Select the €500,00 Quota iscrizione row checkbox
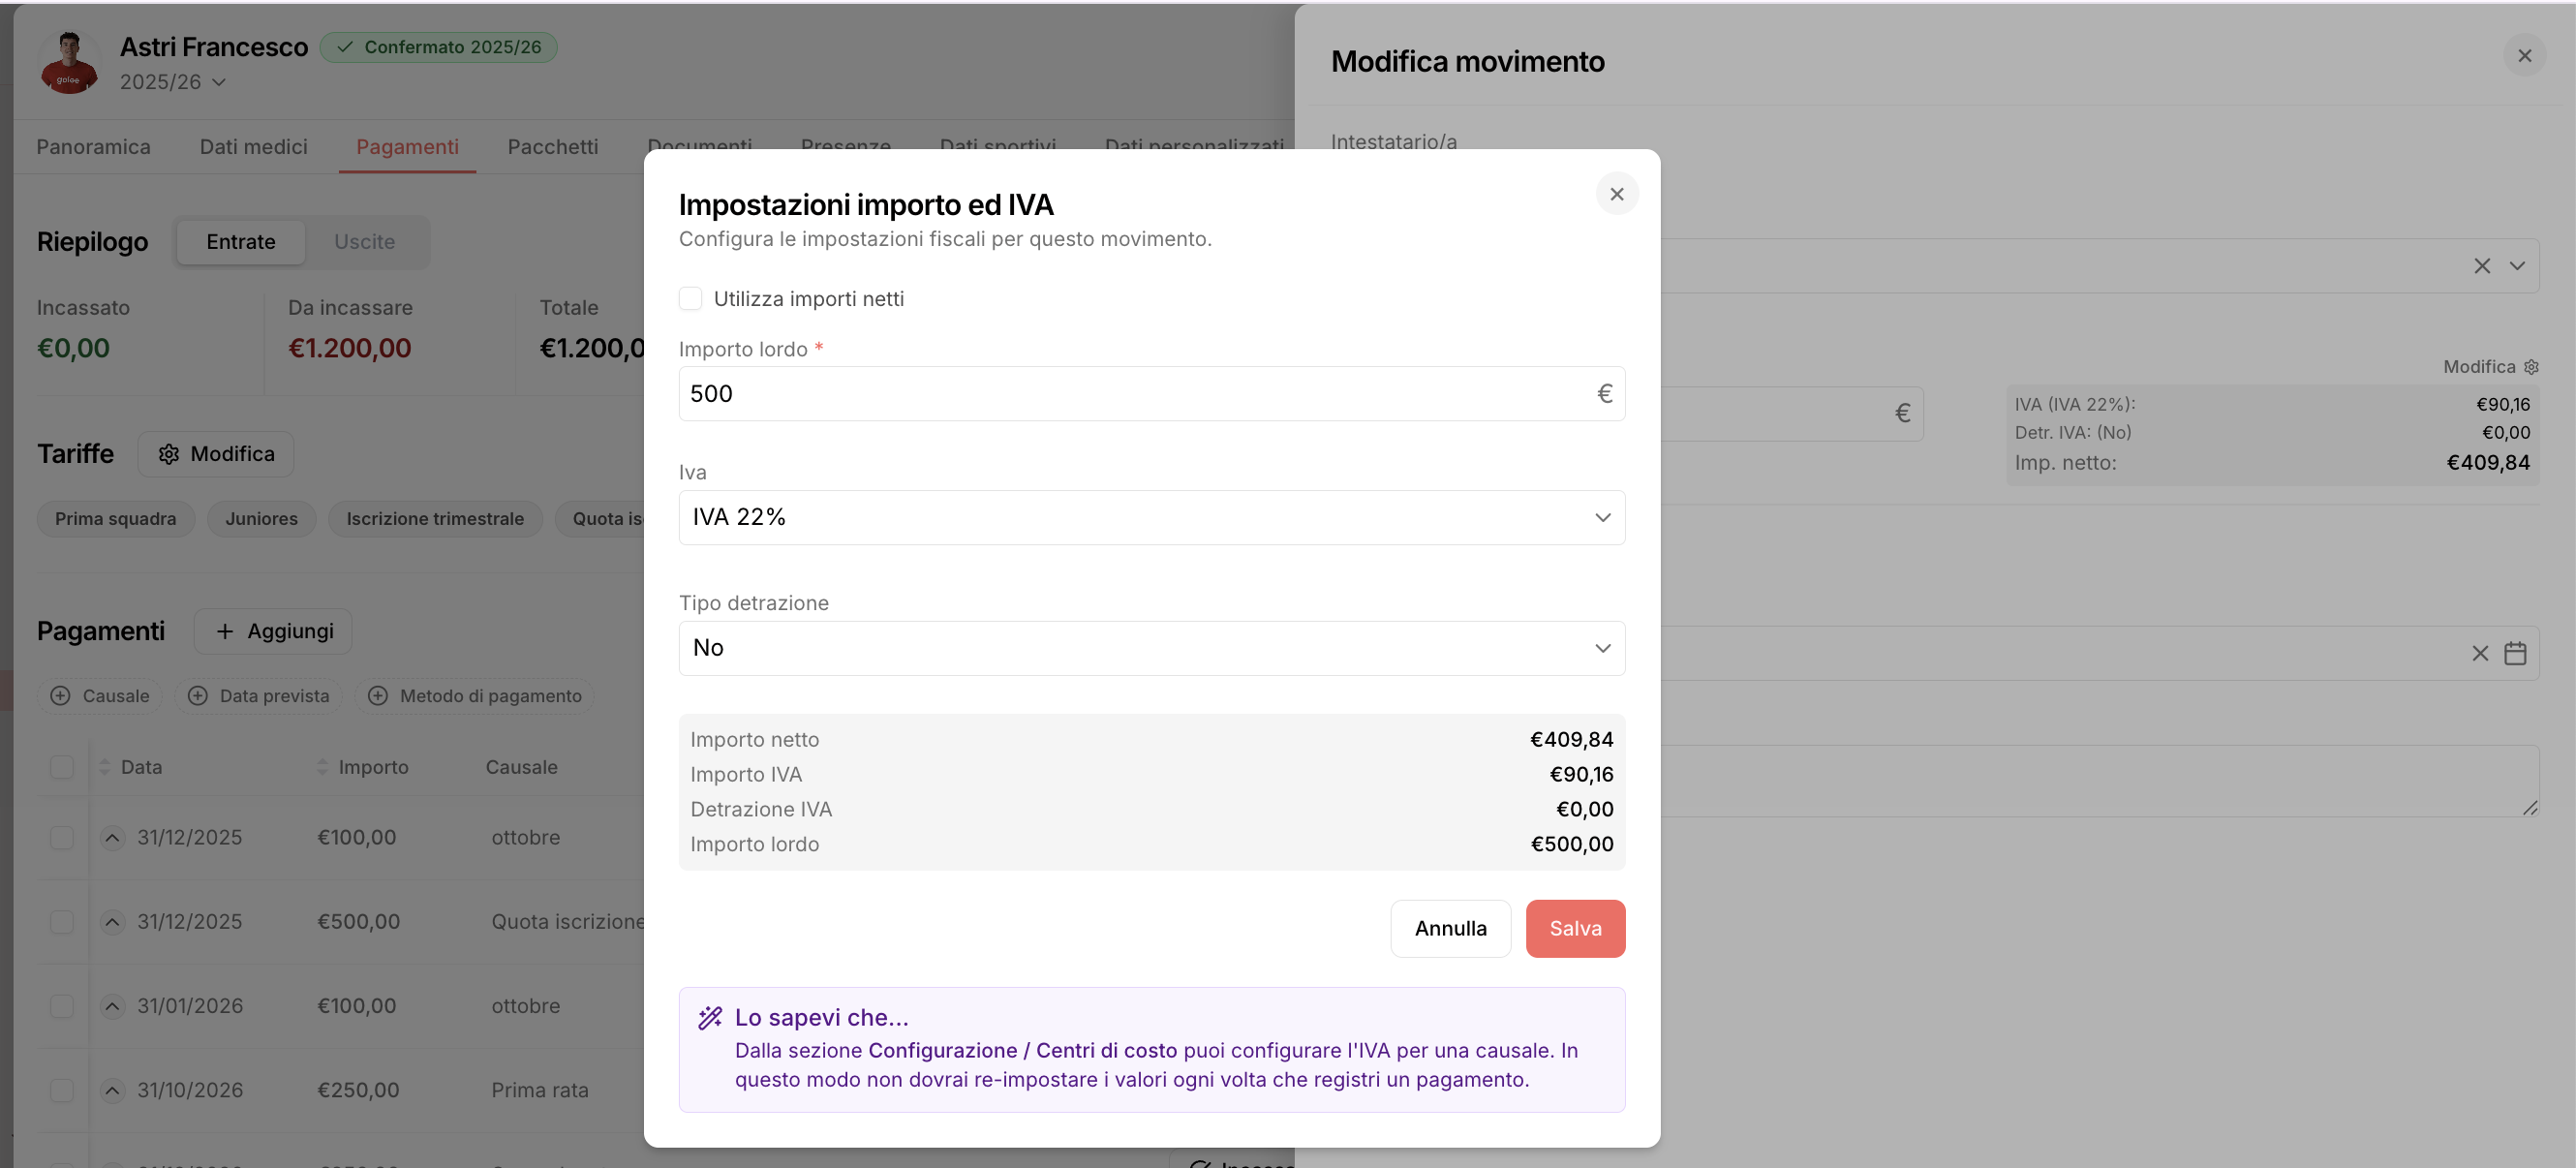Image resolution: width=2576 pixels, height=1168 pixels. point(62,922)
